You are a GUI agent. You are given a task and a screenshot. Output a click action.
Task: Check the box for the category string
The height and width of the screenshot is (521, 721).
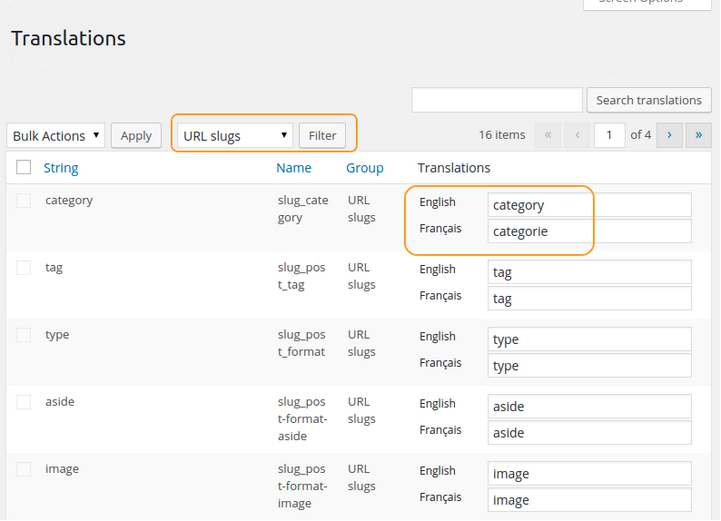pyautogui.click(x=24, y=201)
